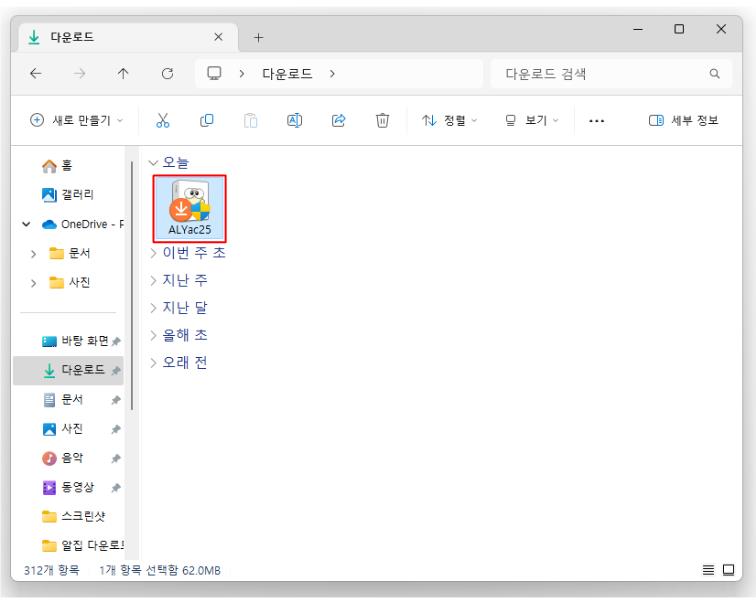
Task: Select pinned 다운로드 in sidebar
Action: point(68,370)
